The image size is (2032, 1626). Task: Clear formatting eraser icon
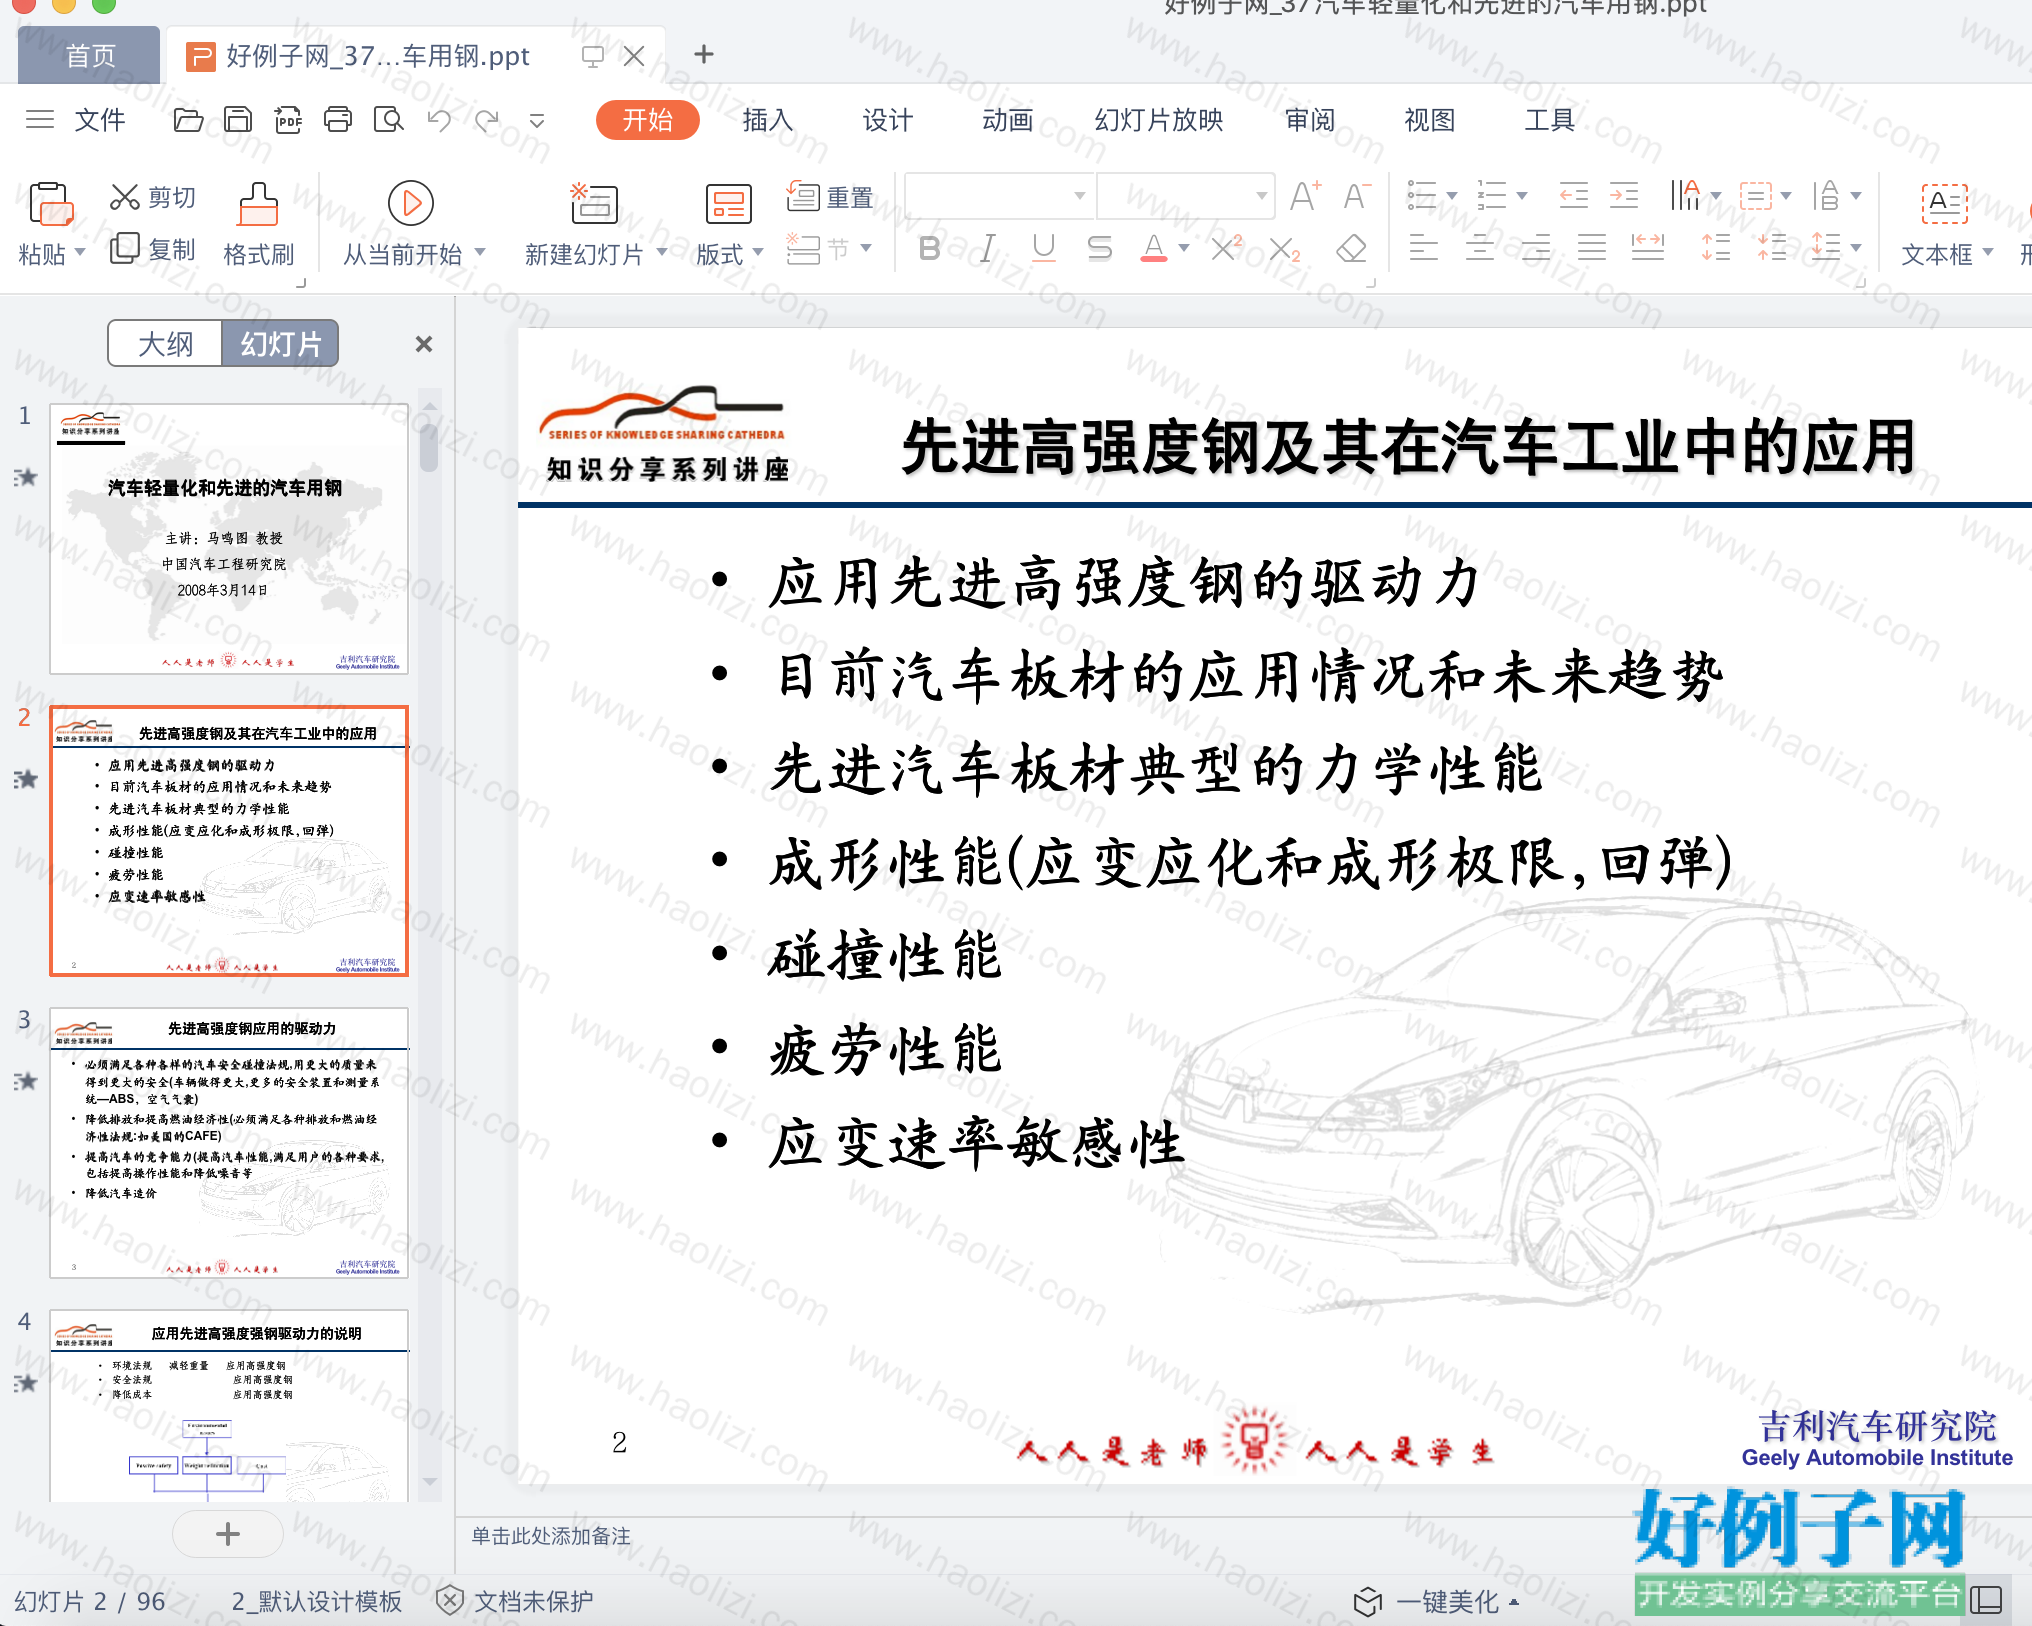1352,248
